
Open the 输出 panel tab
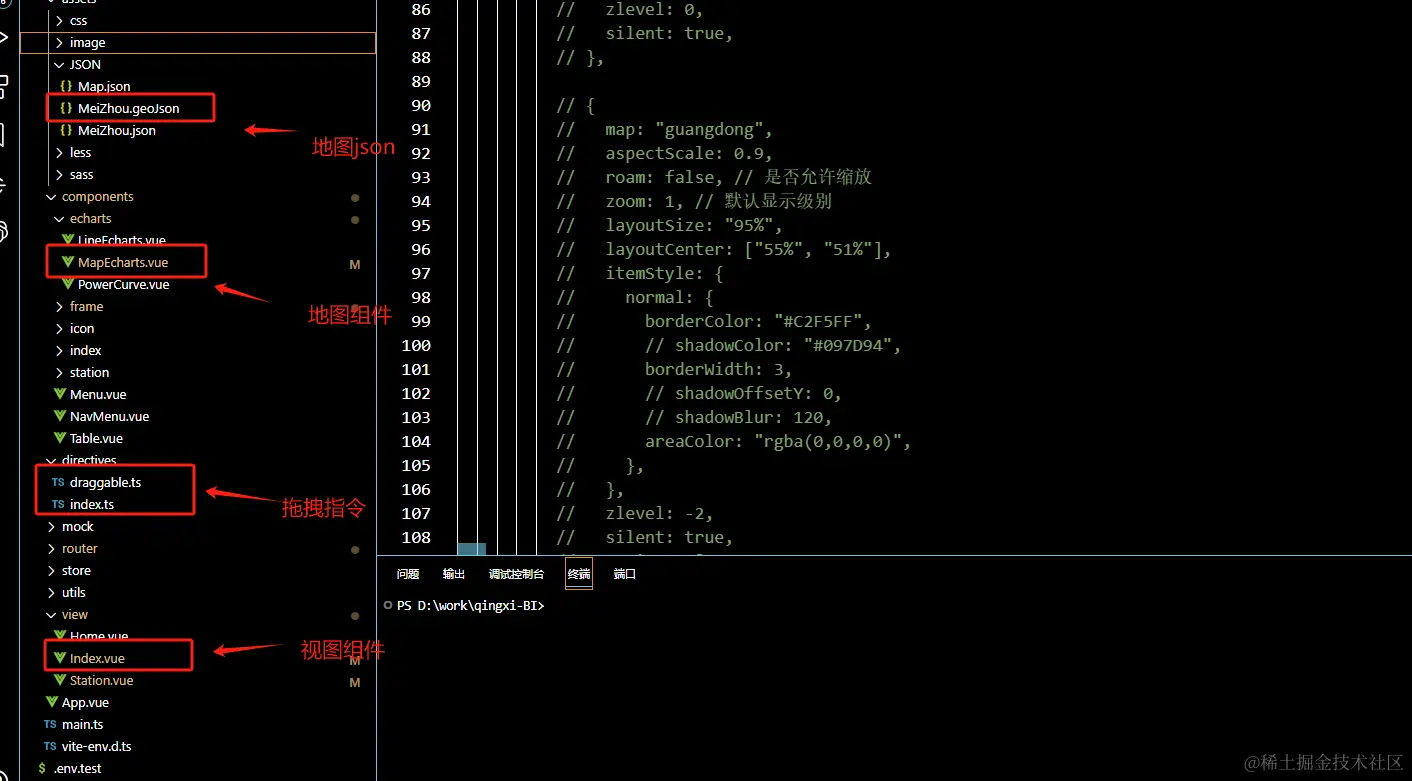454,574
